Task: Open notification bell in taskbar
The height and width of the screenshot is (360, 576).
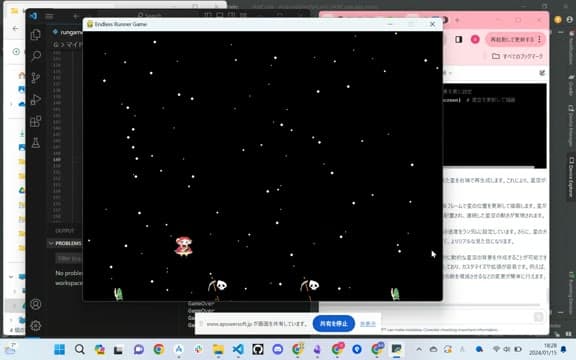Action: [x=564, y=349]
